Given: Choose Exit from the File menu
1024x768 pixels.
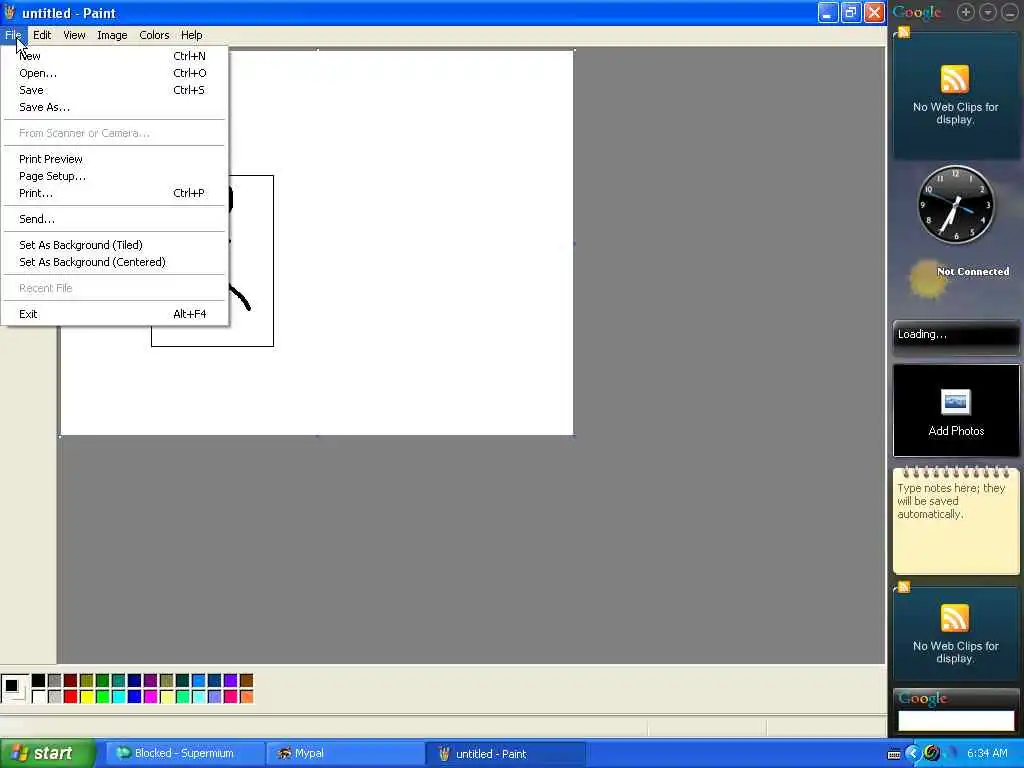Looking at the screenshot, I should 115,314.
